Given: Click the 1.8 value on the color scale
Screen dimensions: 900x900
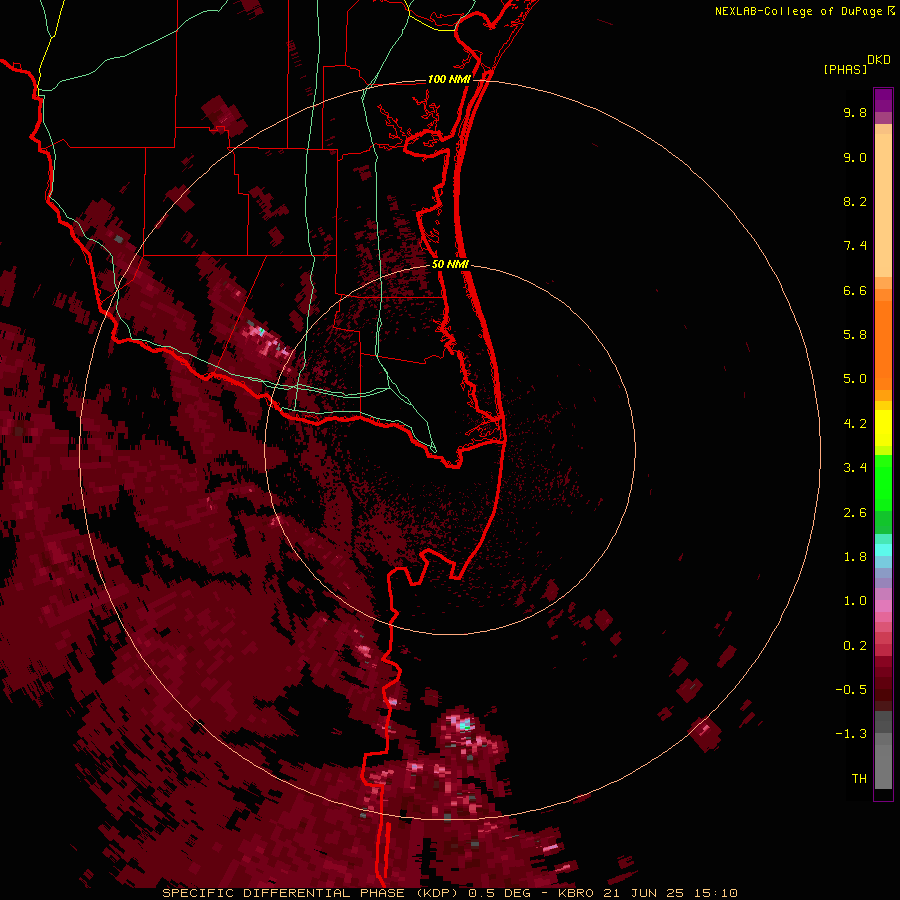Looking at the screenshot, I should click(855, 557).
